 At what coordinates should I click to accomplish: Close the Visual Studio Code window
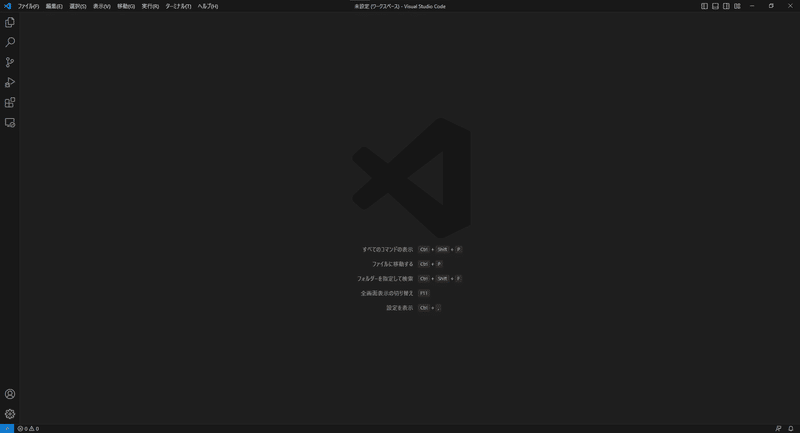790,6
